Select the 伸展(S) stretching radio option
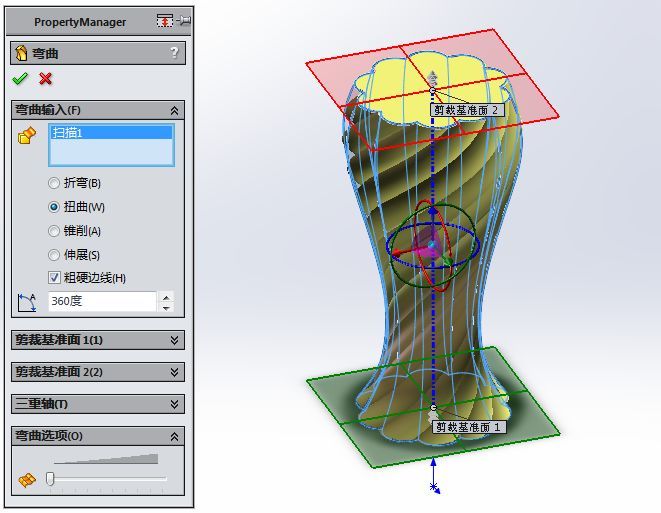The width and height of the screenshot is (661, 513). [54, 255]
